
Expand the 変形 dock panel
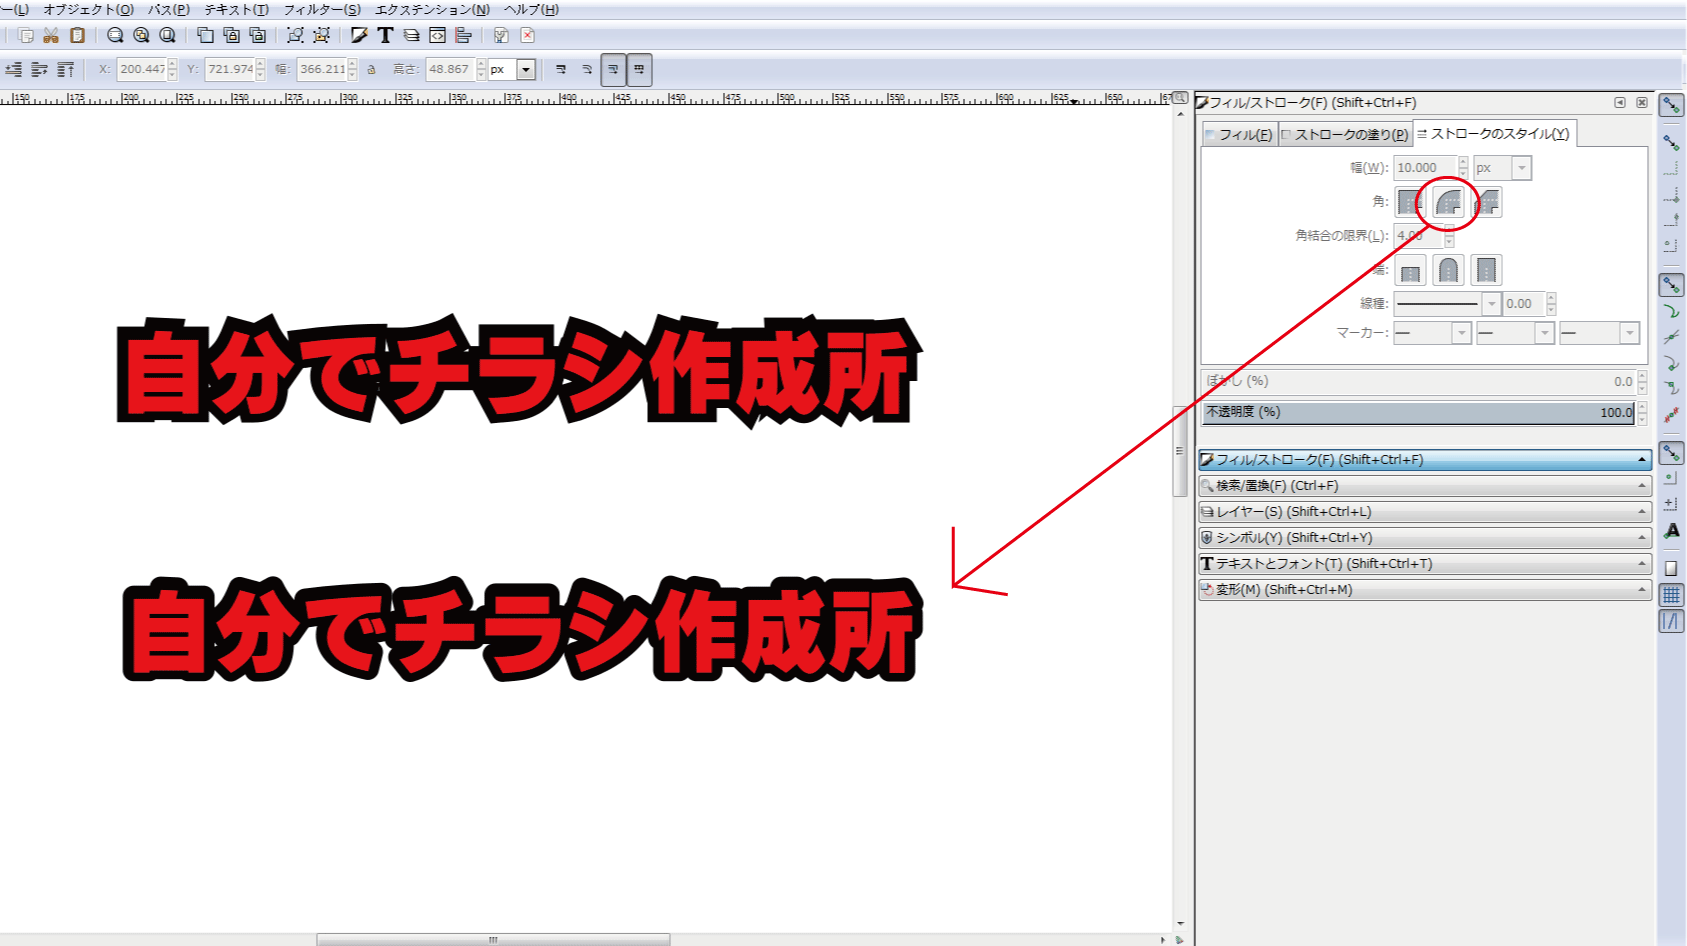1424,590
